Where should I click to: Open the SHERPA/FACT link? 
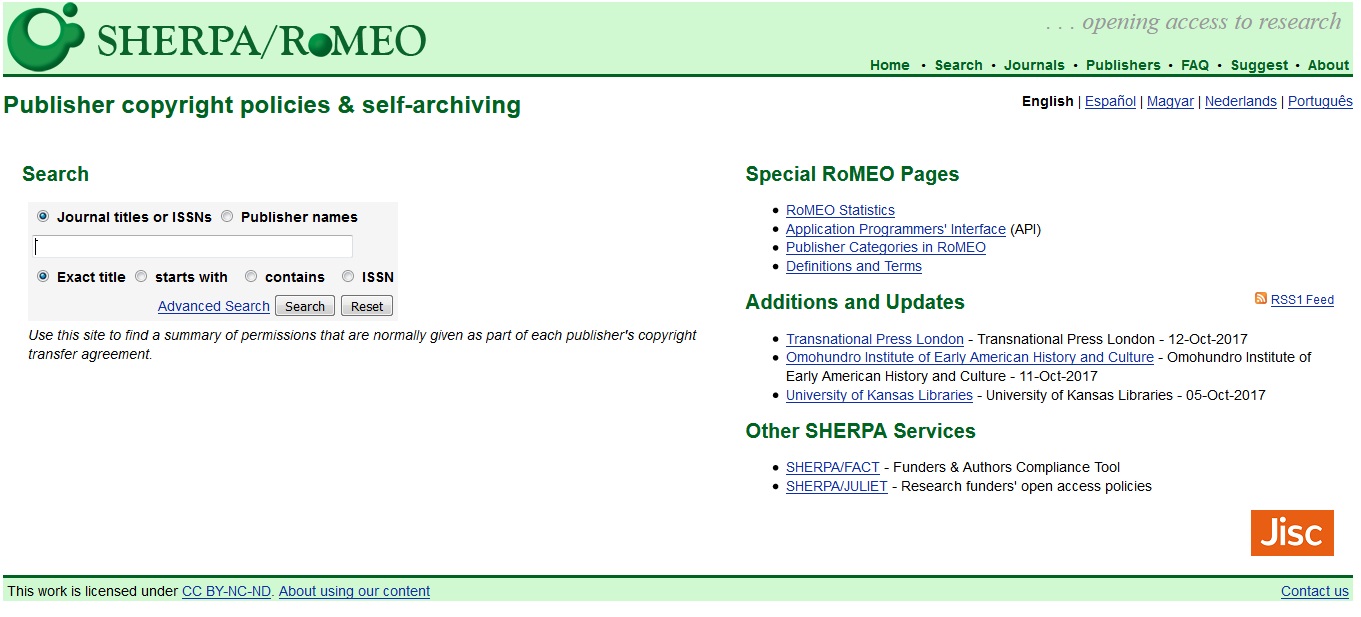[x=833, y=467]
